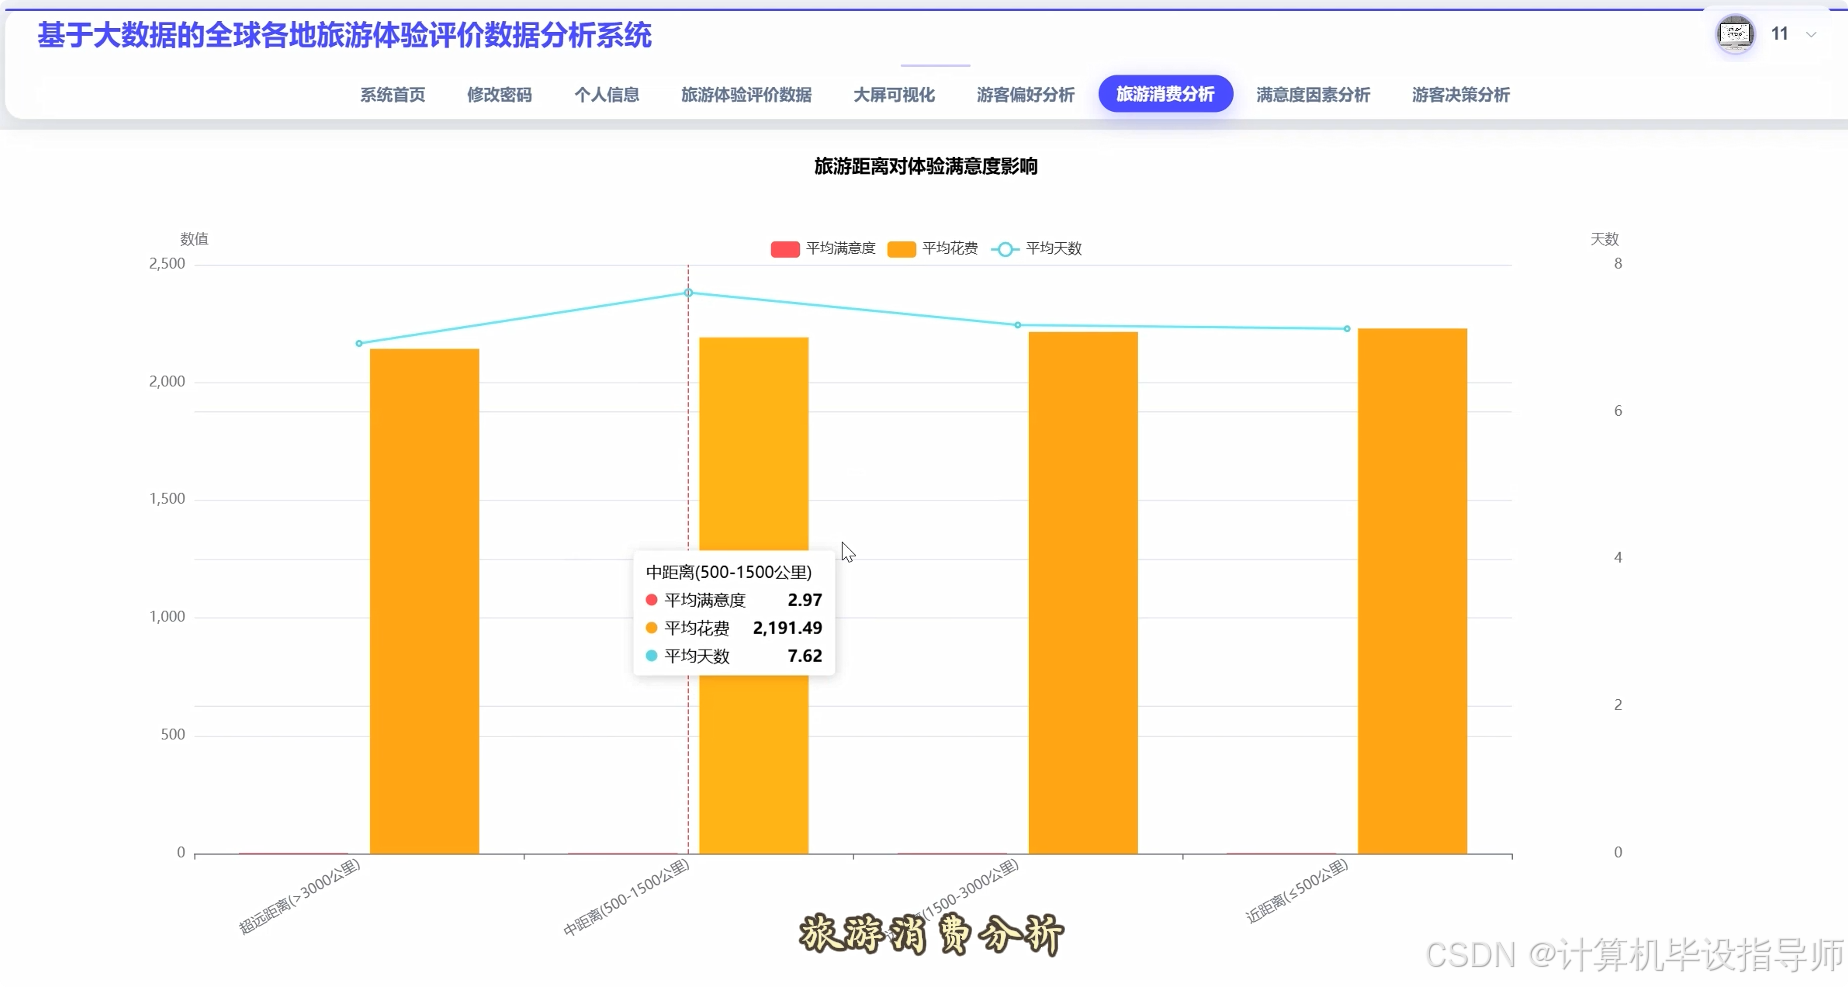Open the 满意度因素分析 page
The height and width of the screenshot is (987, 1848).
pyautogui.click(x=1313, y=94)
